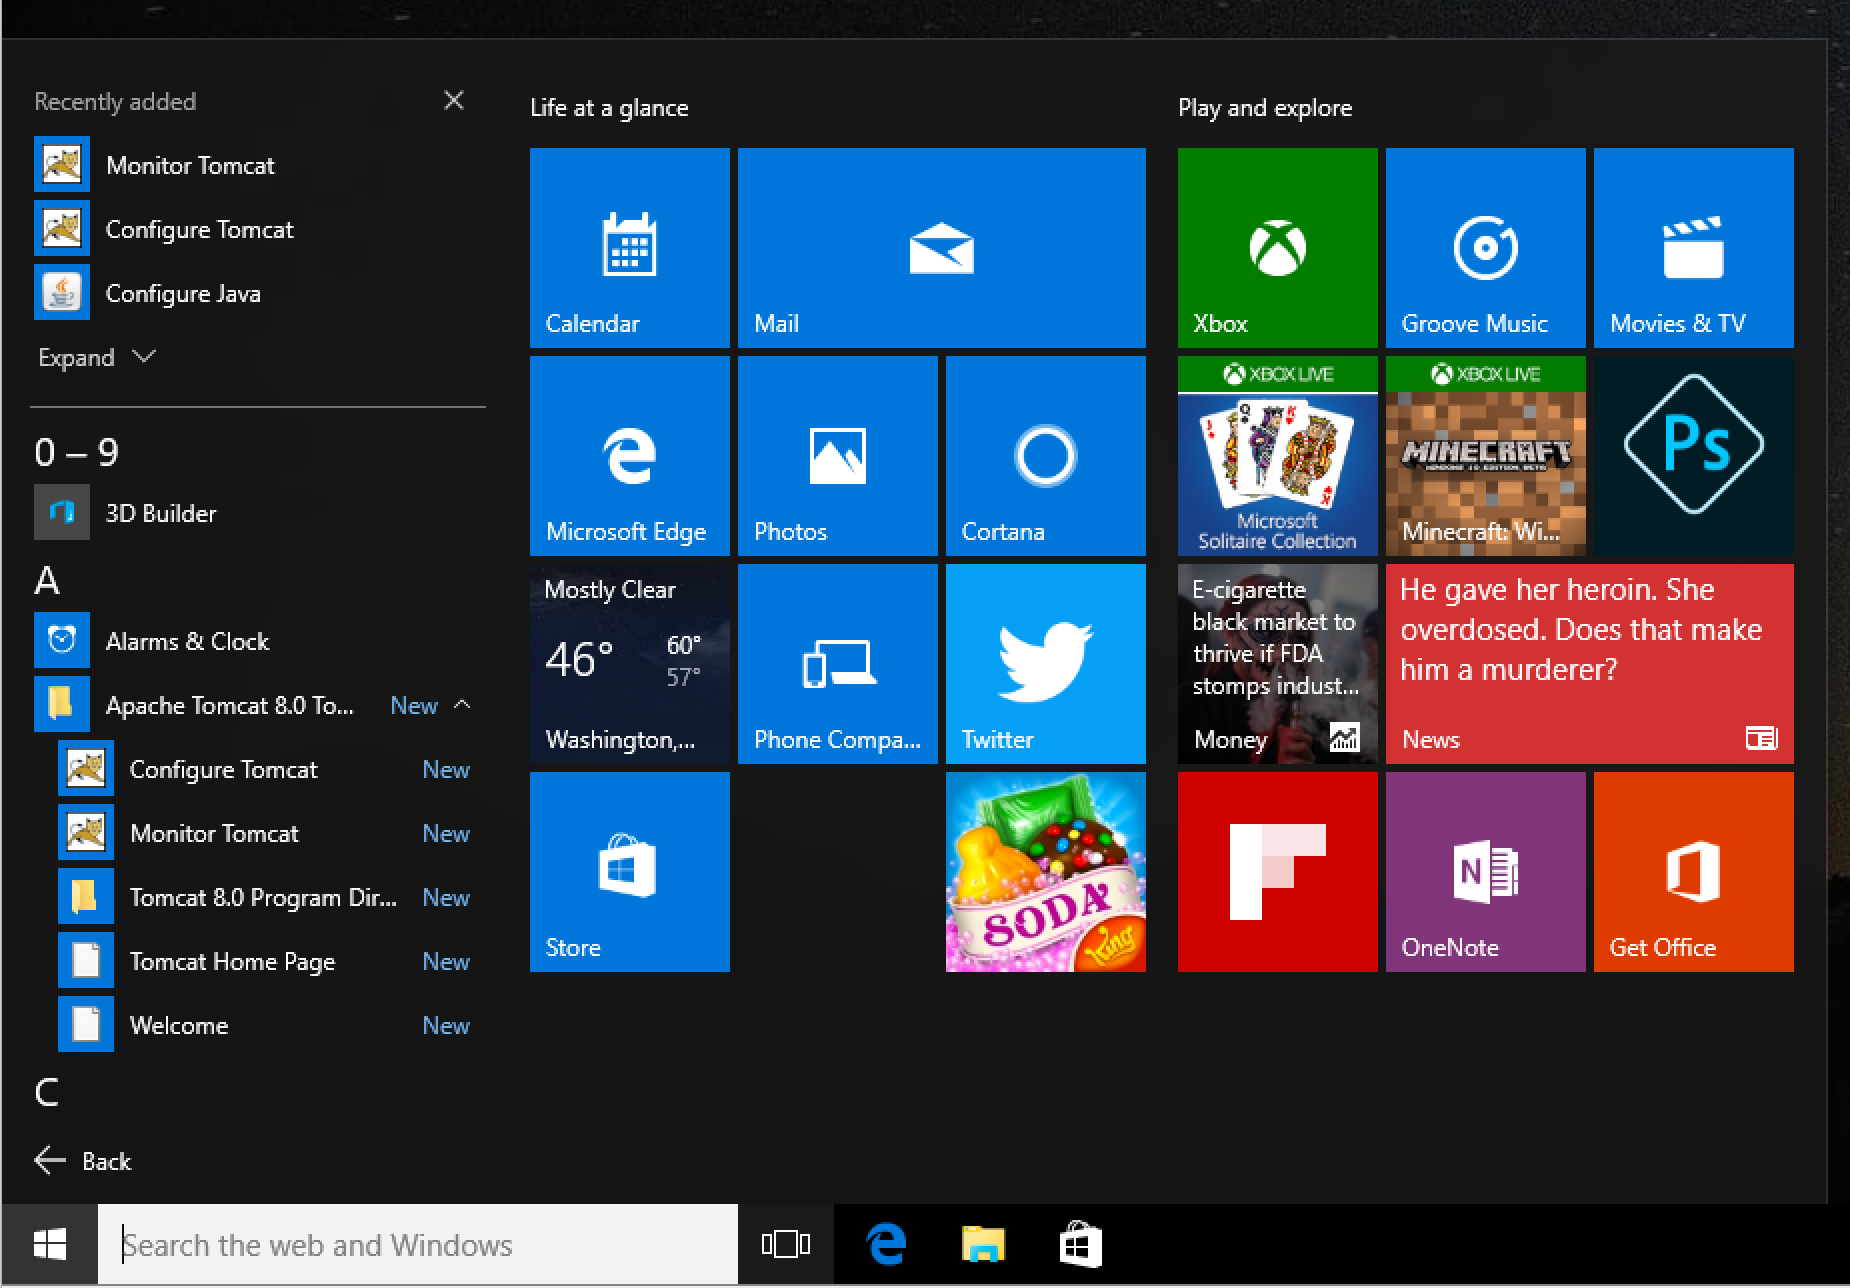This screenshot has width=1850, height=1288.
Task: Open the red News tile
Action: click(1590, 664)
